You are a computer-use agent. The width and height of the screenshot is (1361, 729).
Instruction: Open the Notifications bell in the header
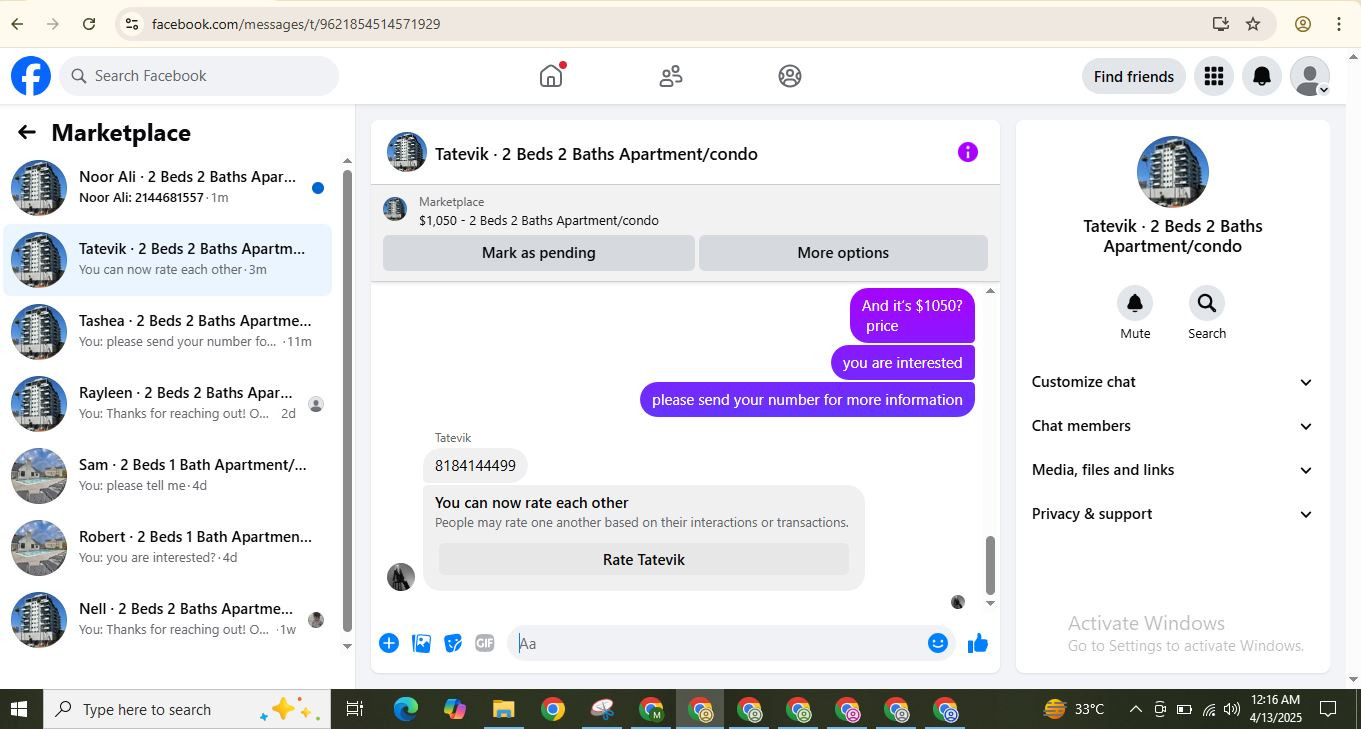tap(1262, 76)
